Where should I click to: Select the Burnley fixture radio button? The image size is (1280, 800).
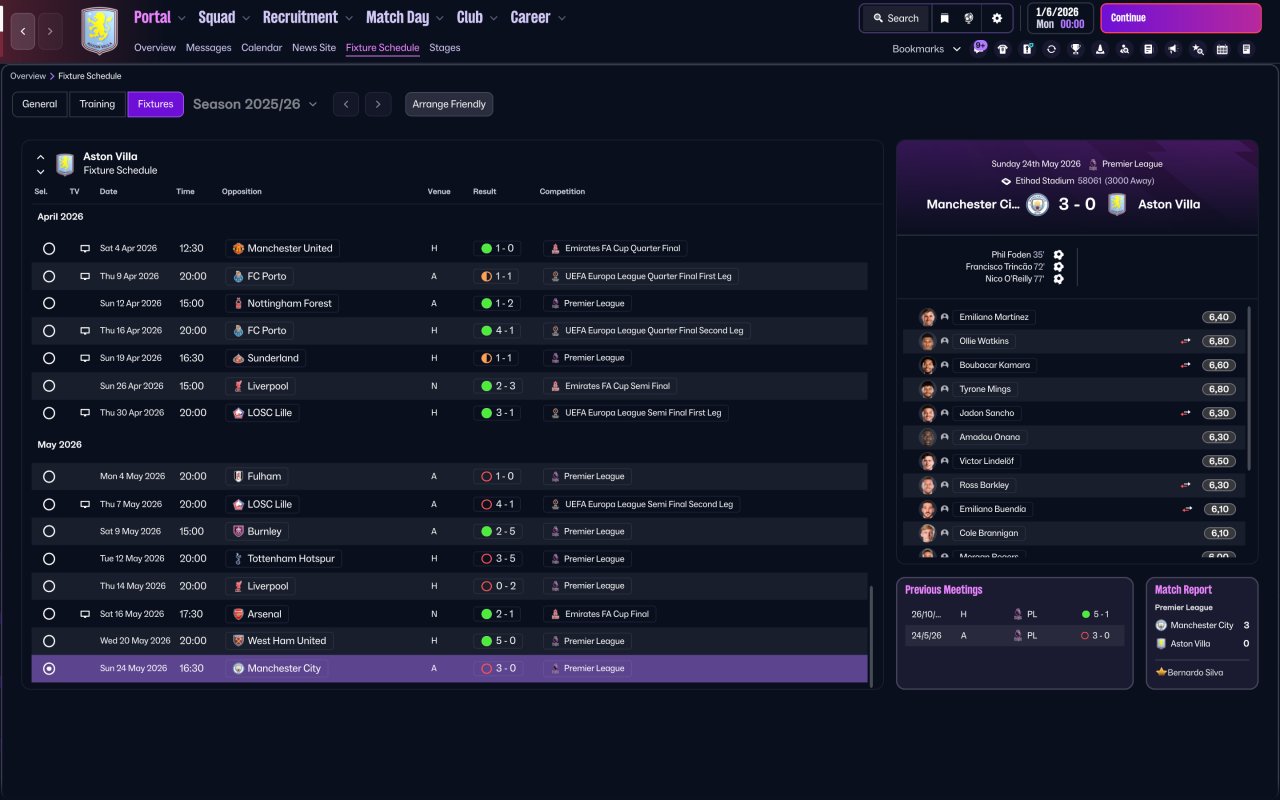point(49,532)
